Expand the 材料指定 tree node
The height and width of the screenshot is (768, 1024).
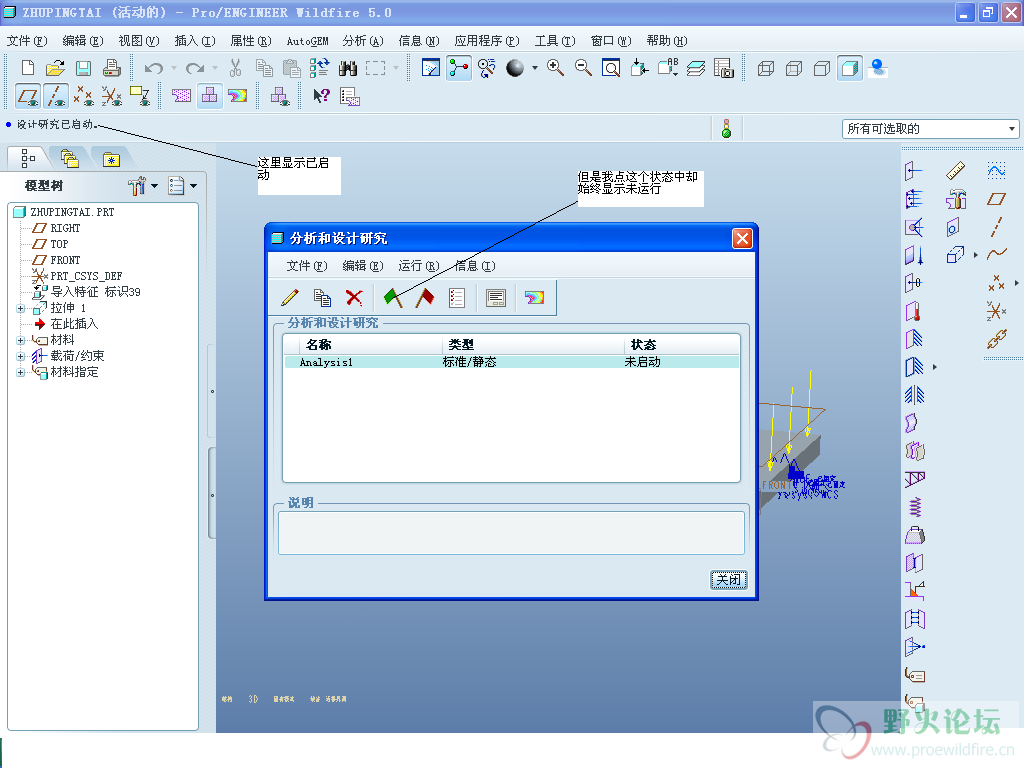tap(20, 372)
